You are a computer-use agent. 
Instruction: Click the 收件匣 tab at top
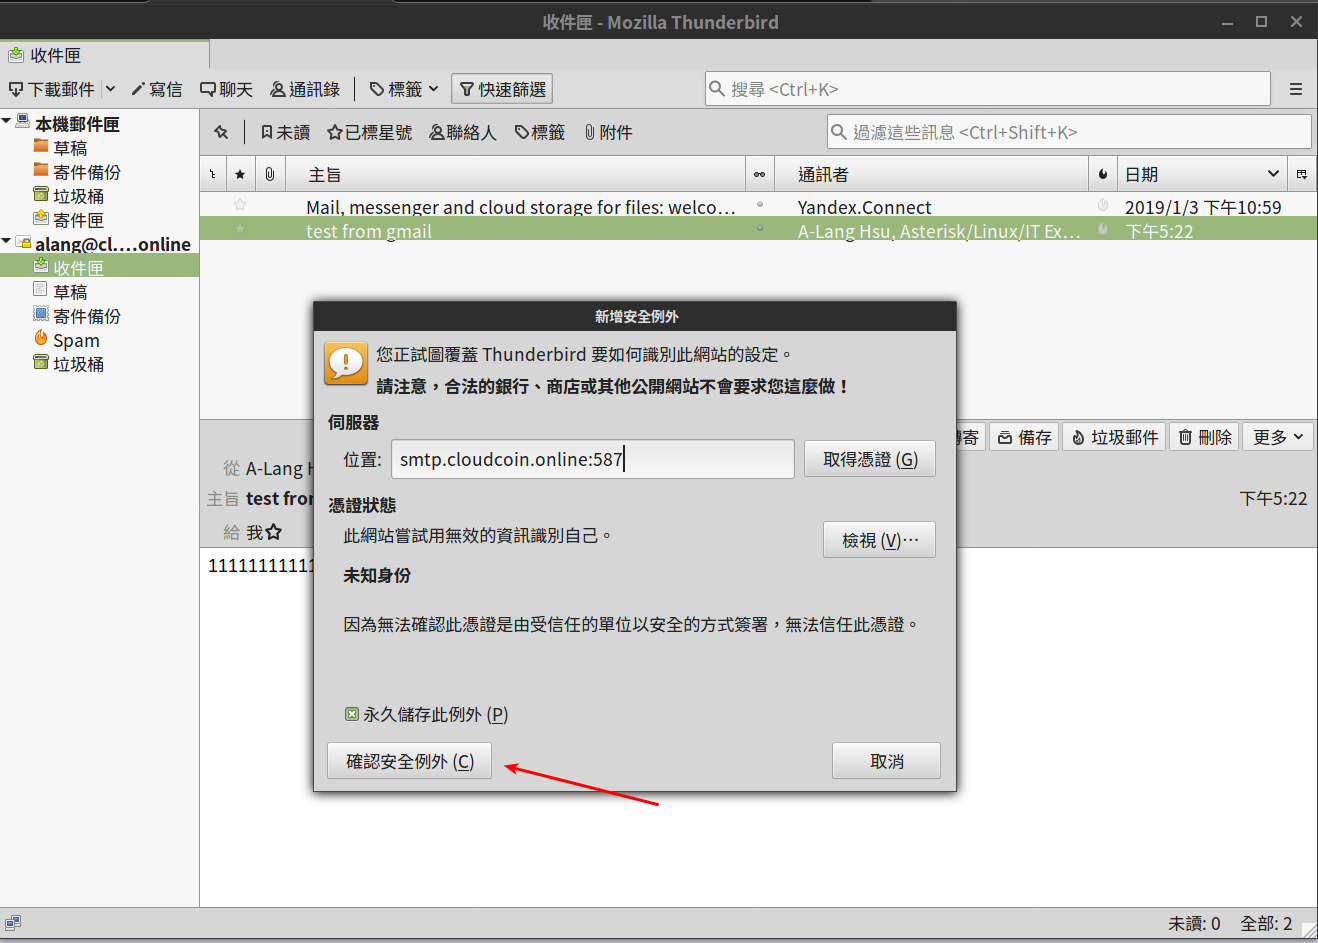[x=105, y=55]
